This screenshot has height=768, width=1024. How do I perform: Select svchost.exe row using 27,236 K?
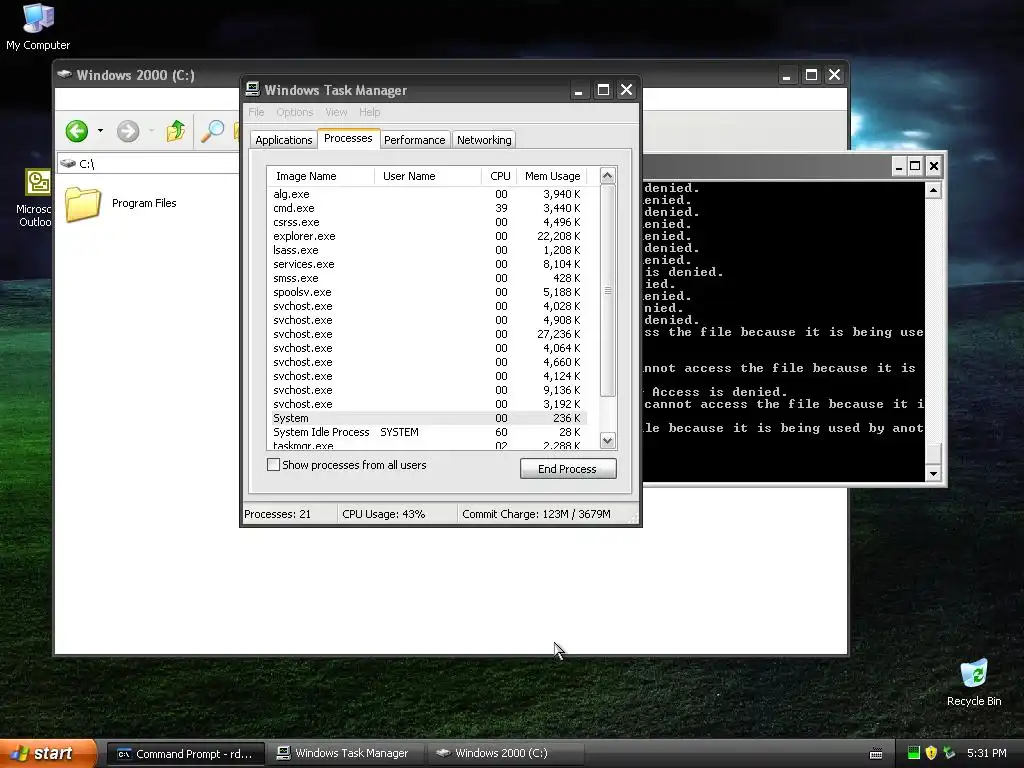(x=428, y=334)
